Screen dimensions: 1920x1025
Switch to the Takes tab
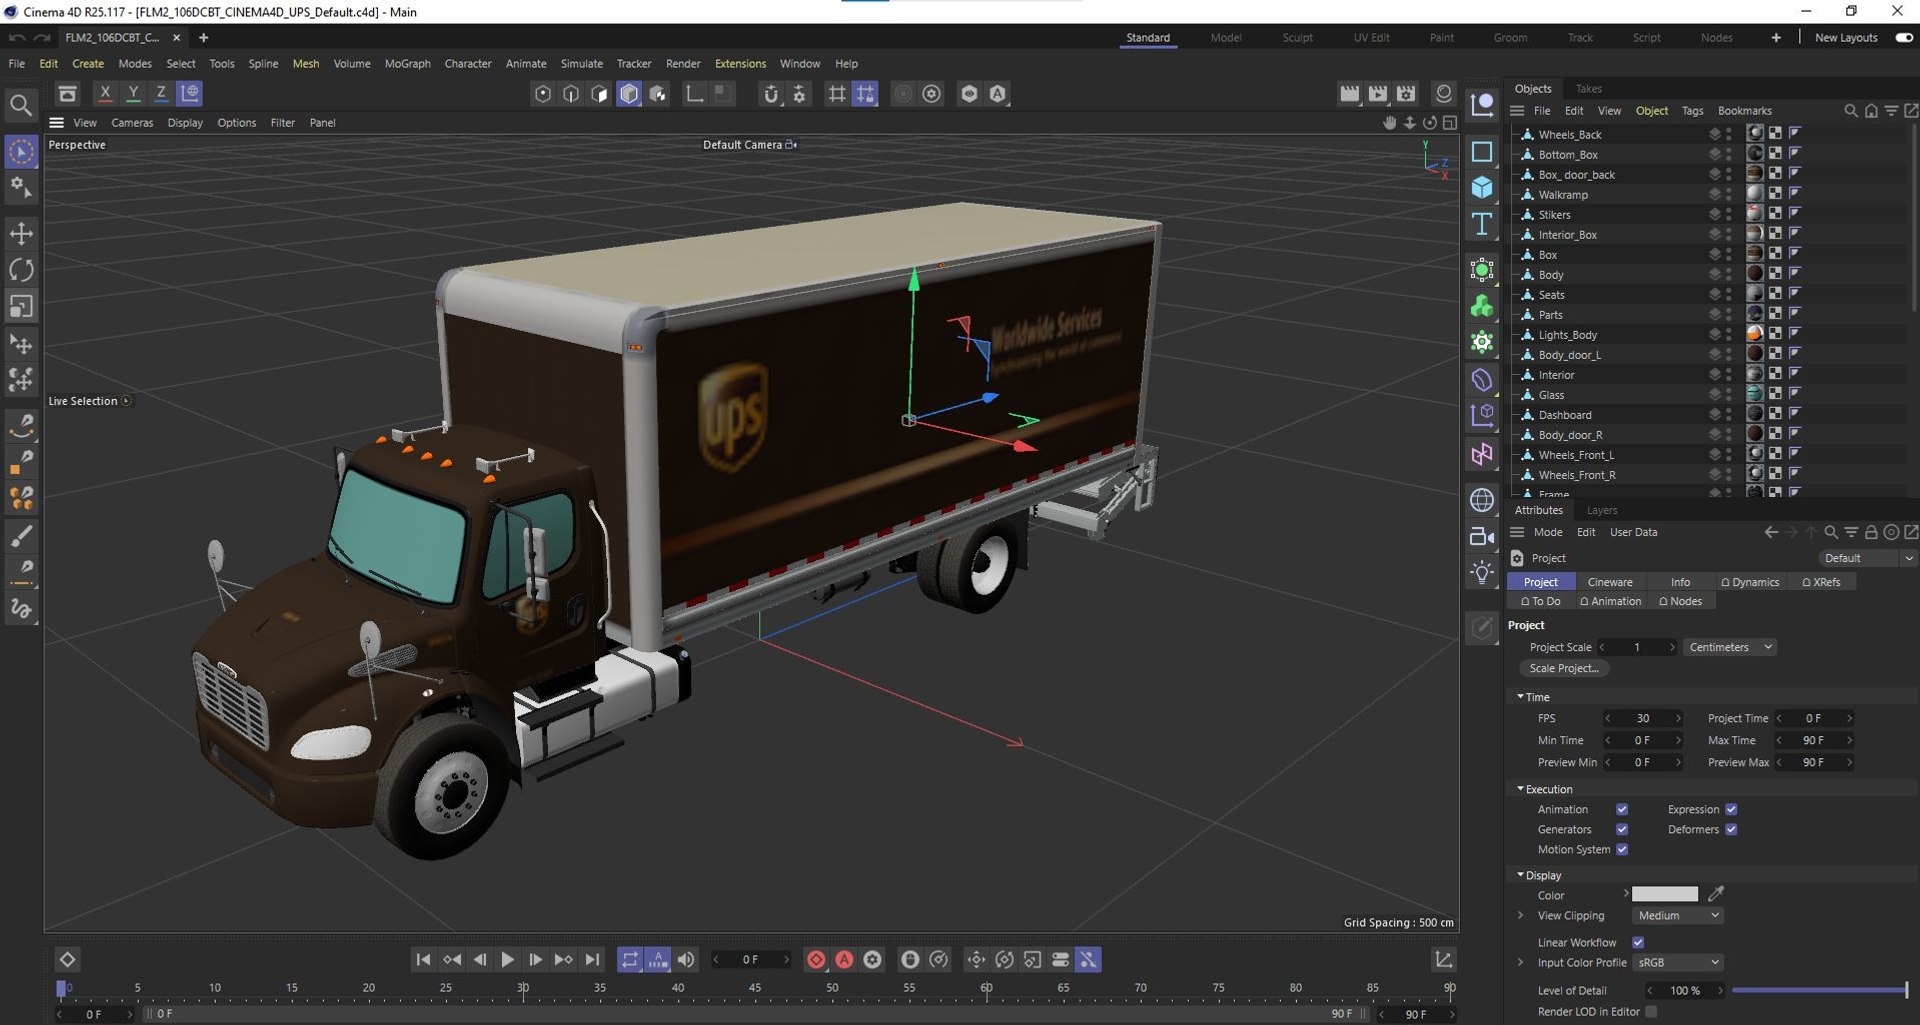tap(1588, 89)
